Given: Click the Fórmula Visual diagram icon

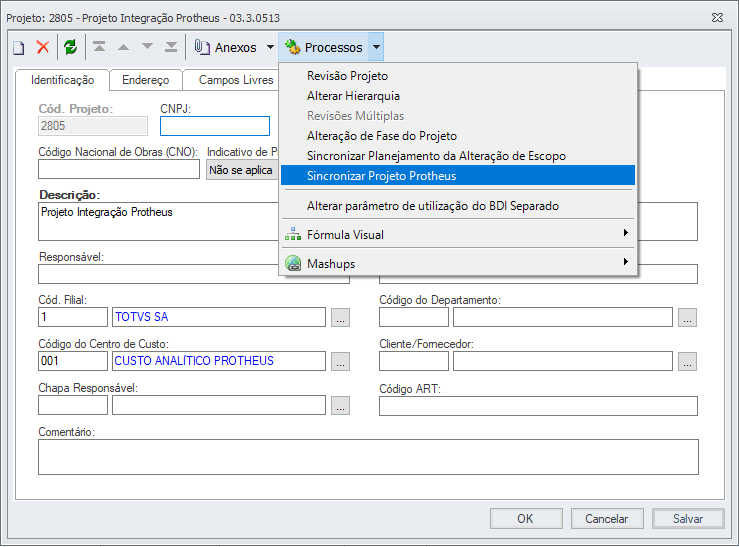Looking at the screenshot, I should click(x=293, y=234).
